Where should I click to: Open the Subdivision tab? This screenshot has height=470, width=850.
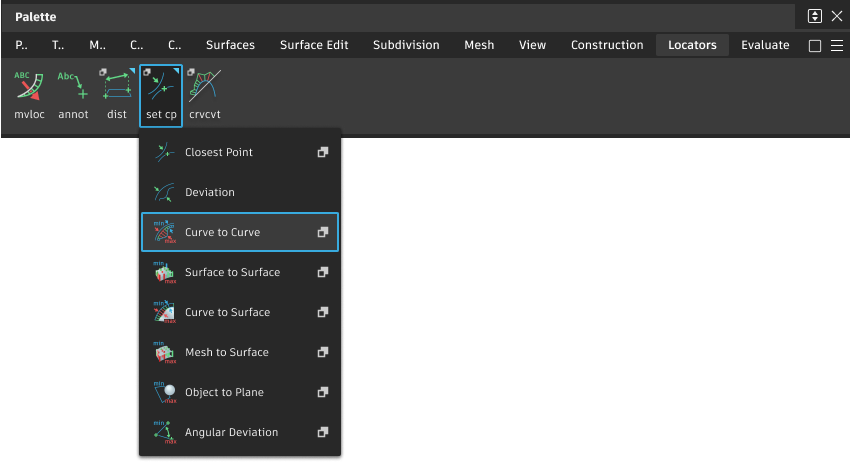pyautogui.click(x=406, y=45)
